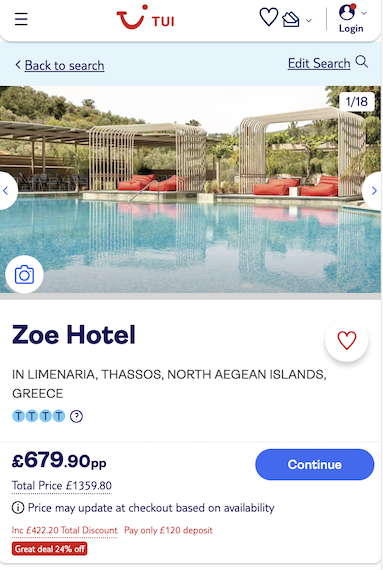The image size is (383, 570).
Task: Click the Login profile icon
Action: point(347,12)
